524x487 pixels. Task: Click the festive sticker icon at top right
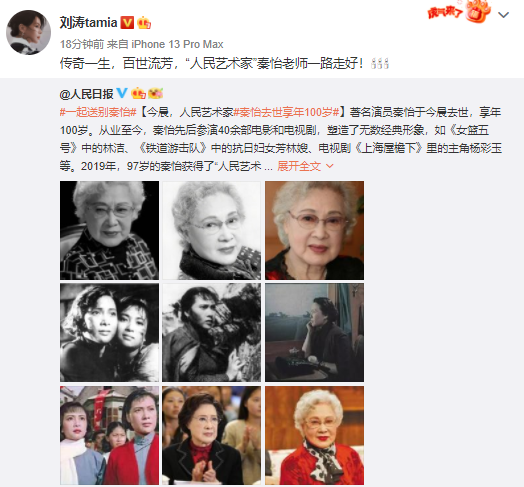tap(460, 12)
